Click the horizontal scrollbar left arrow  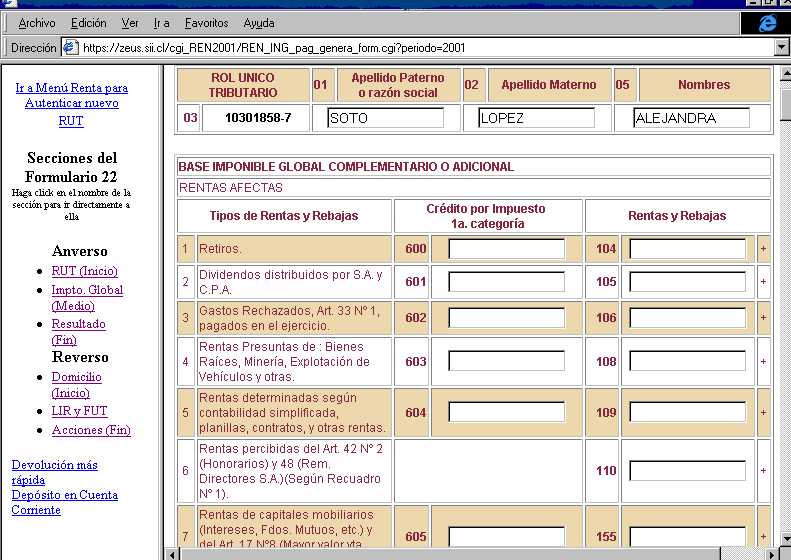[x=172, y=554]
